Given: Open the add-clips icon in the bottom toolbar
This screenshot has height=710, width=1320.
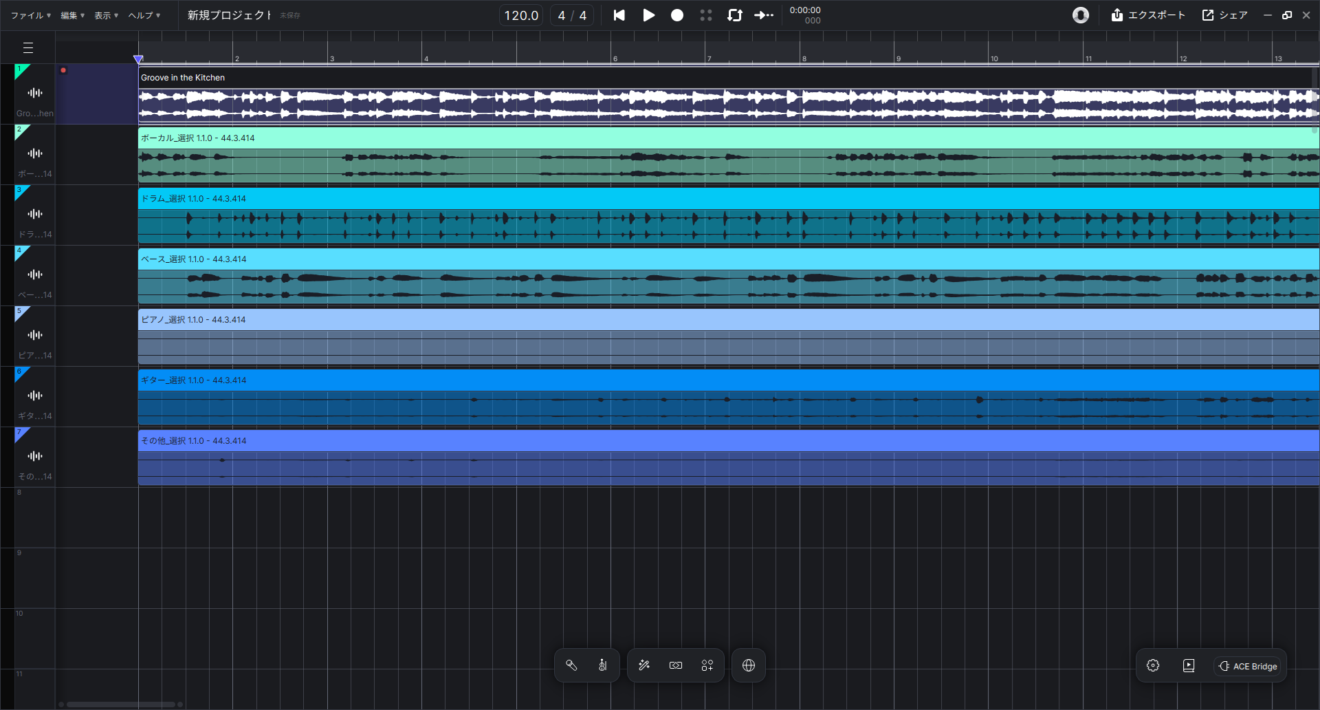Looking at the screenshot, I should pyautogui.click(x=707, y=665).
